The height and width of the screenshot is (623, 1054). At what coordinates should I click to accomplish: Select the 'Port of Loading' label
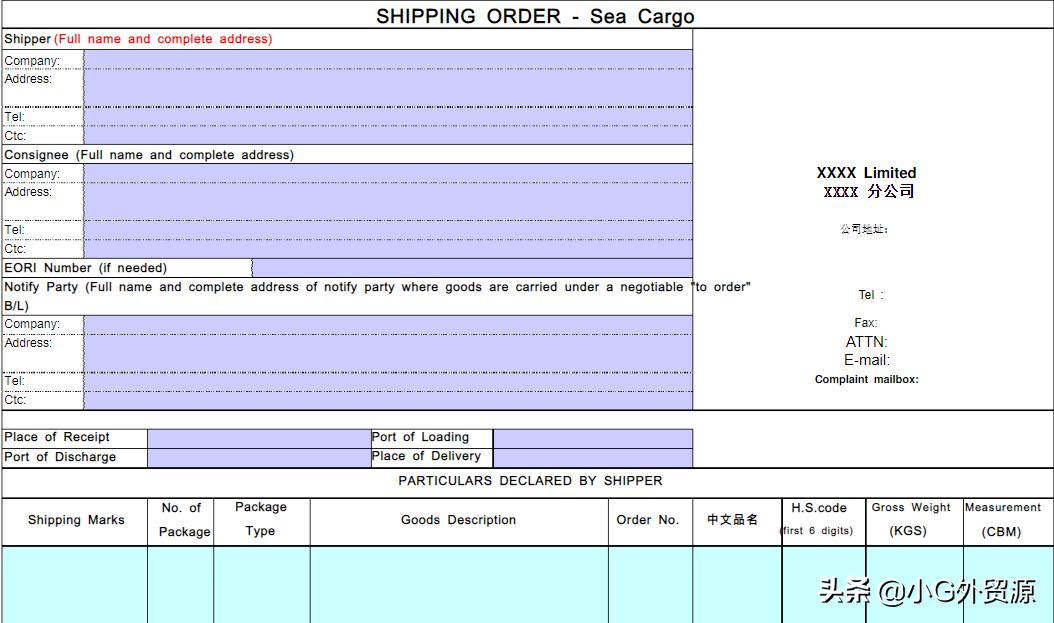420,437
